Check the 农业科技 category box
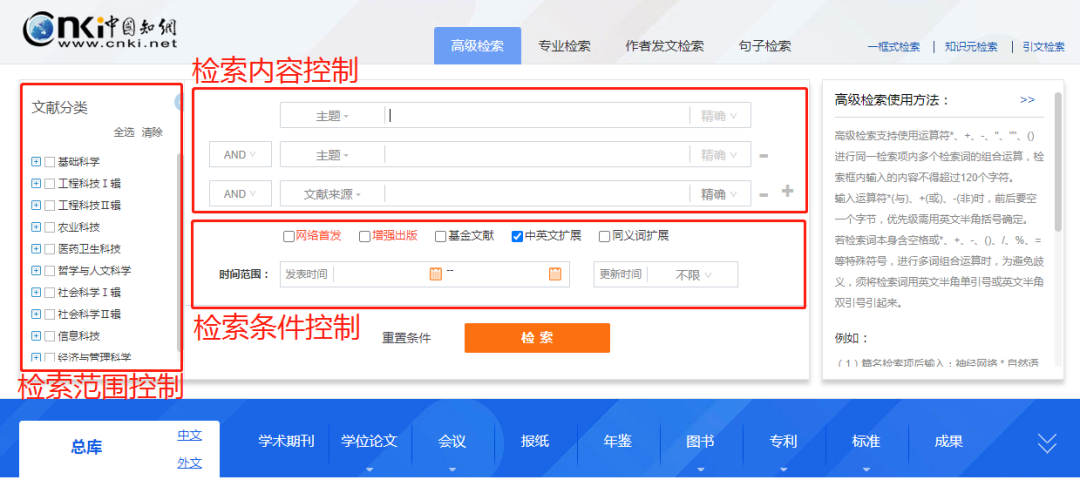Image resolution: width=1080 pixels, height=500 pixels. click(x=50, y=227)
